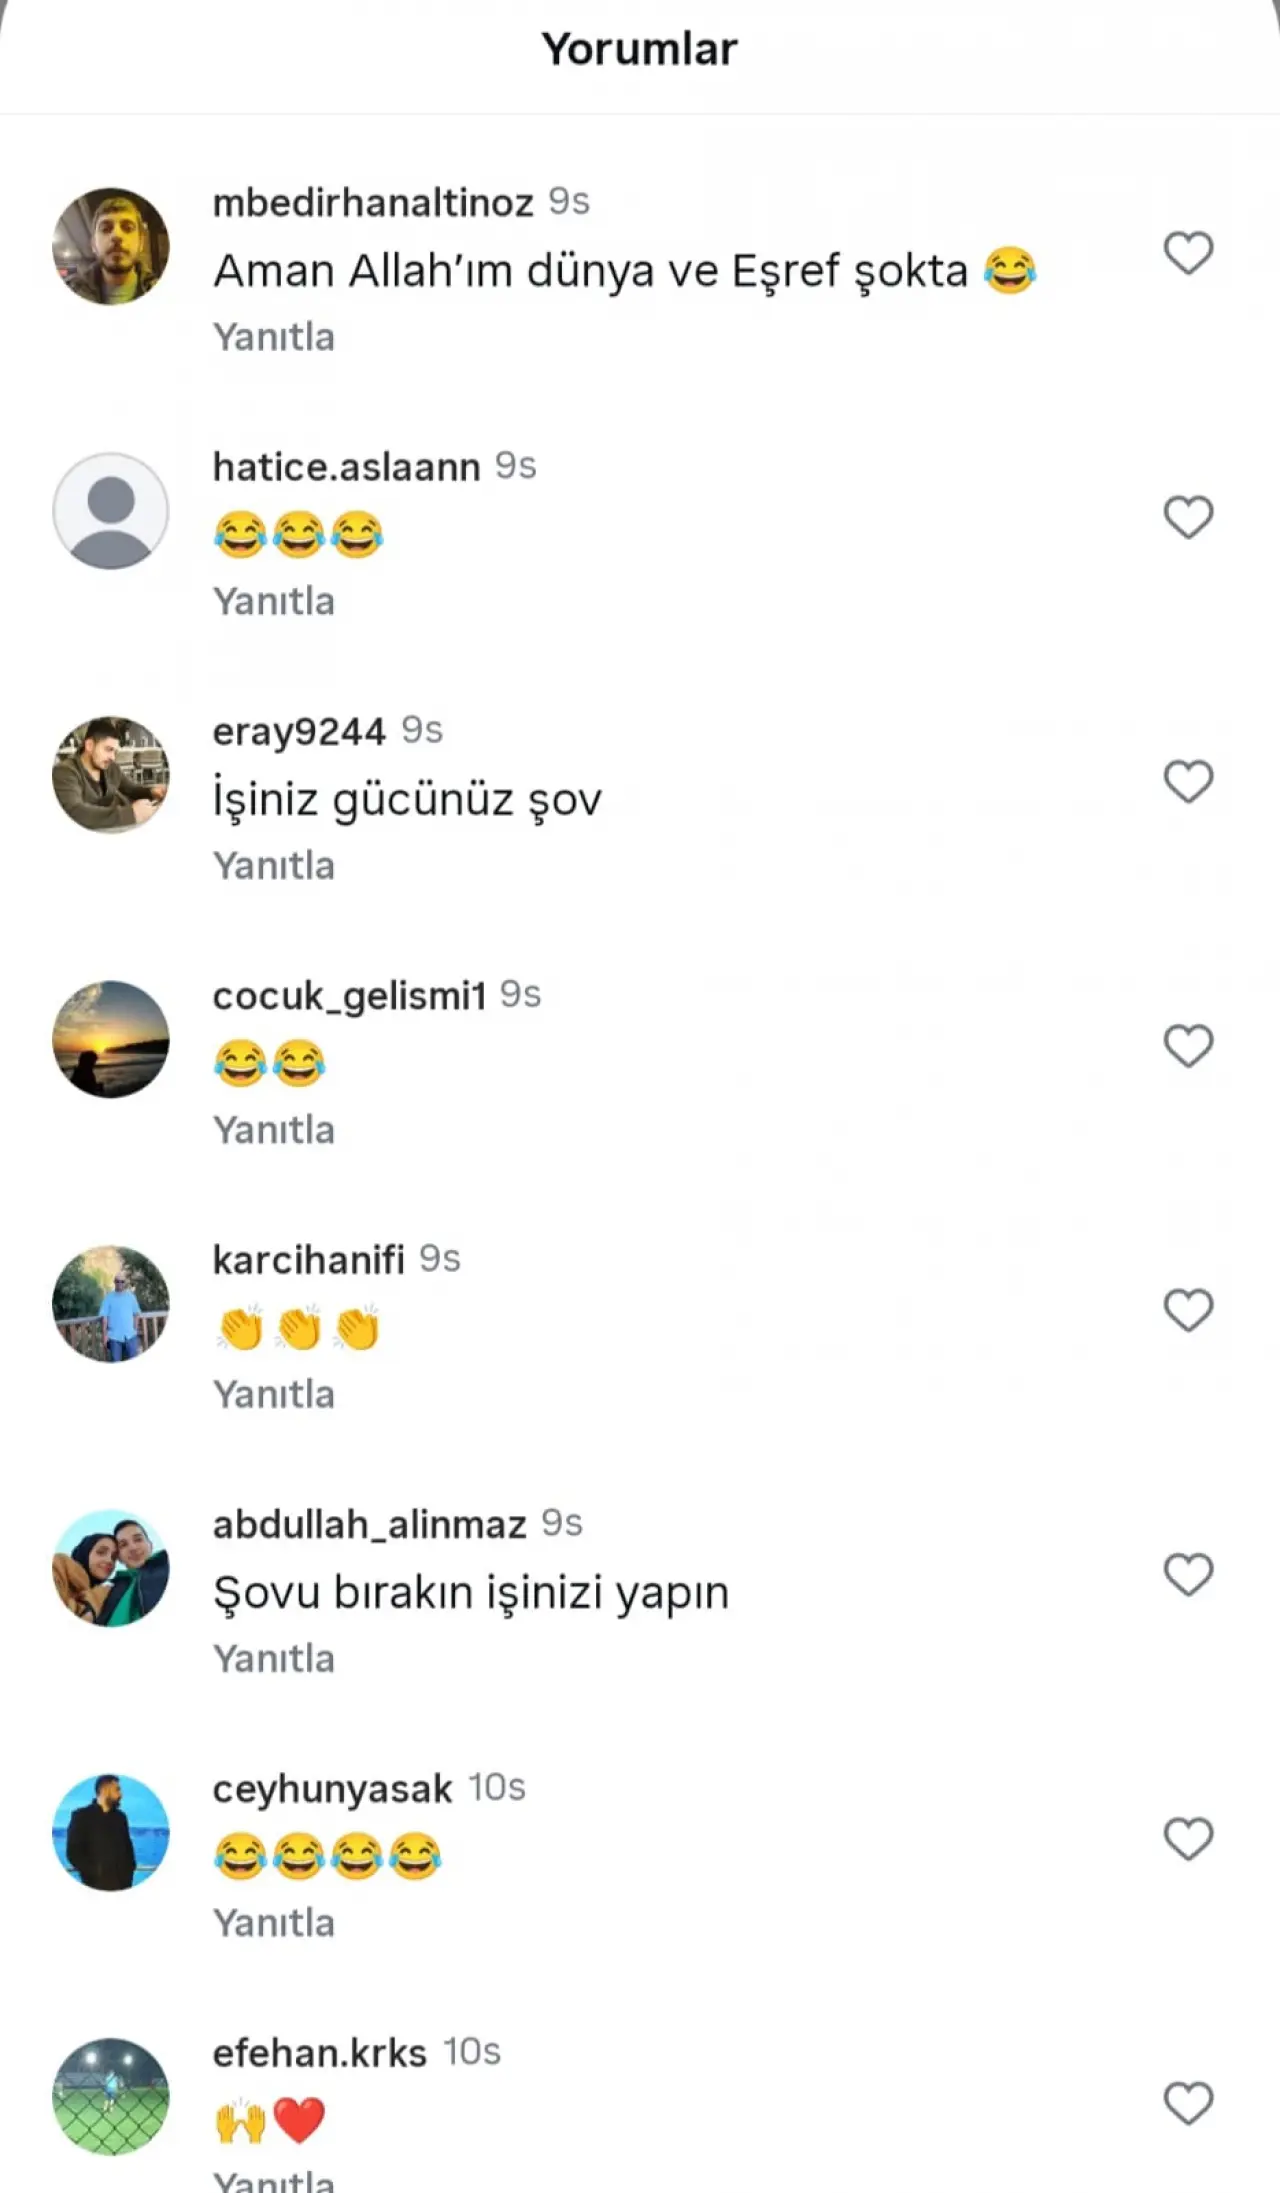The image size is (1280, 2193).
Task: Like mbedirhanaltinoz's comment with the heart
Action: (x=1188, y=253)
